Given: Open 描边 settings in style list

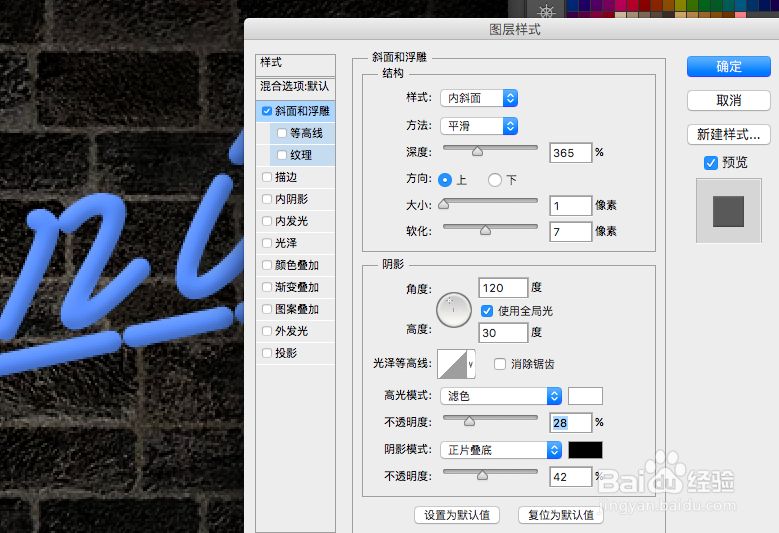Looking at the screenshot, I should [x=286, y=177].
